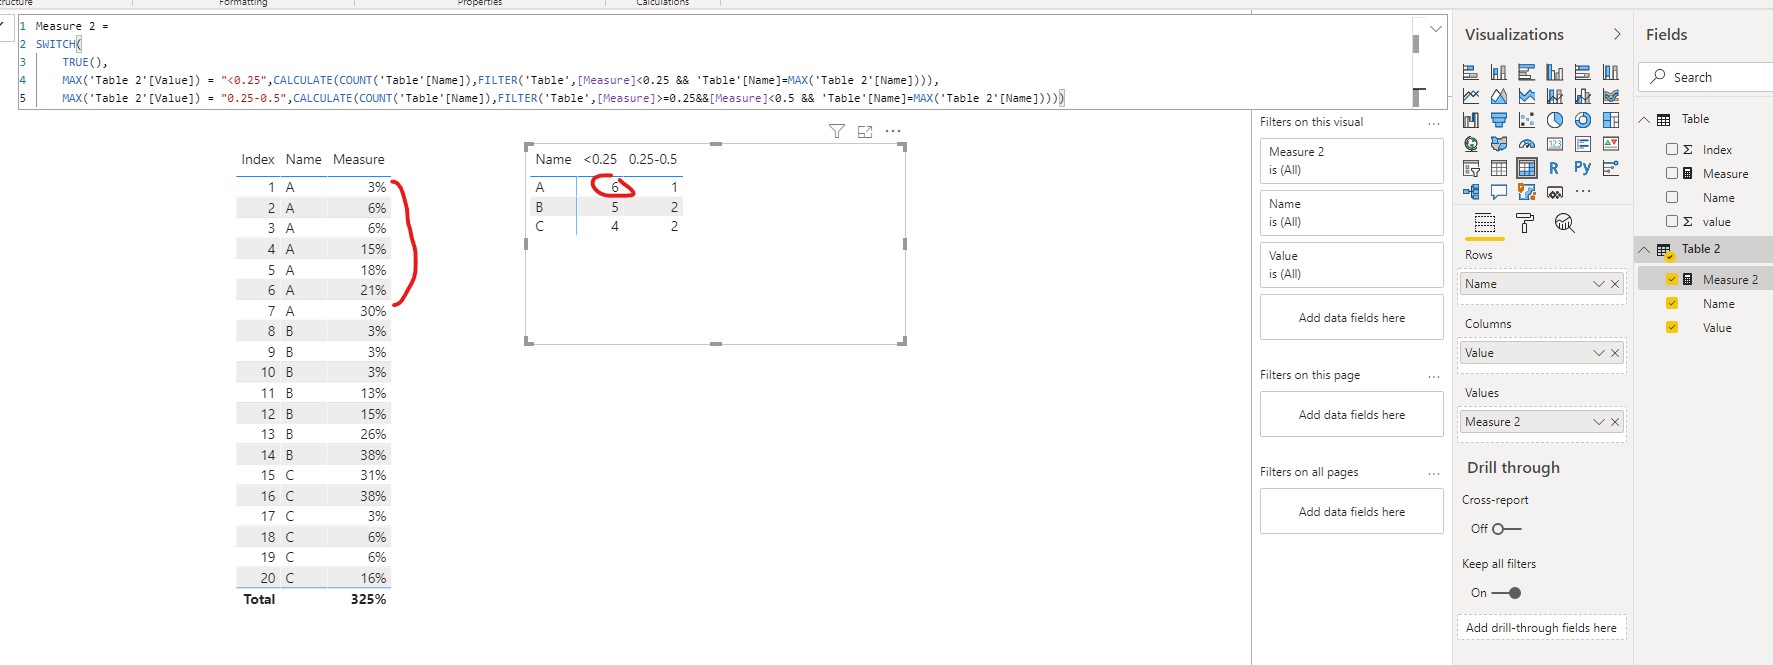Open the Name field dropdown in Rows
Screen dimensions: 1773x665
[1598, 284]
